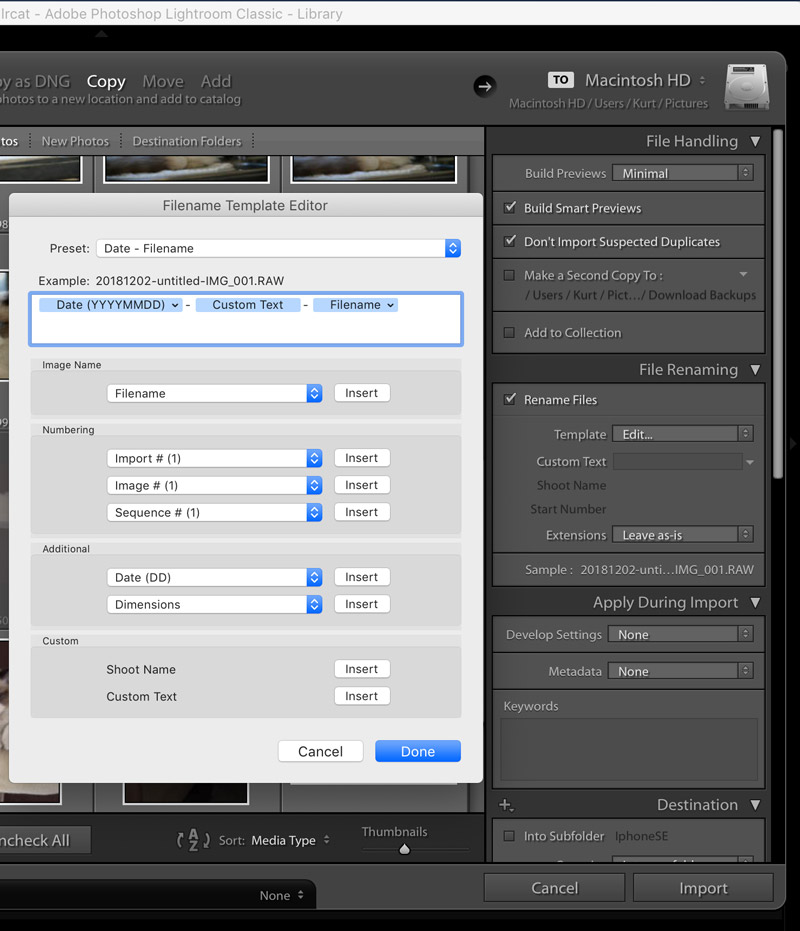Image resolution: width=800 pixels, height=931 pixels.
Task: Collapse the Apply During Import panel
Action: tap(755, 603)
